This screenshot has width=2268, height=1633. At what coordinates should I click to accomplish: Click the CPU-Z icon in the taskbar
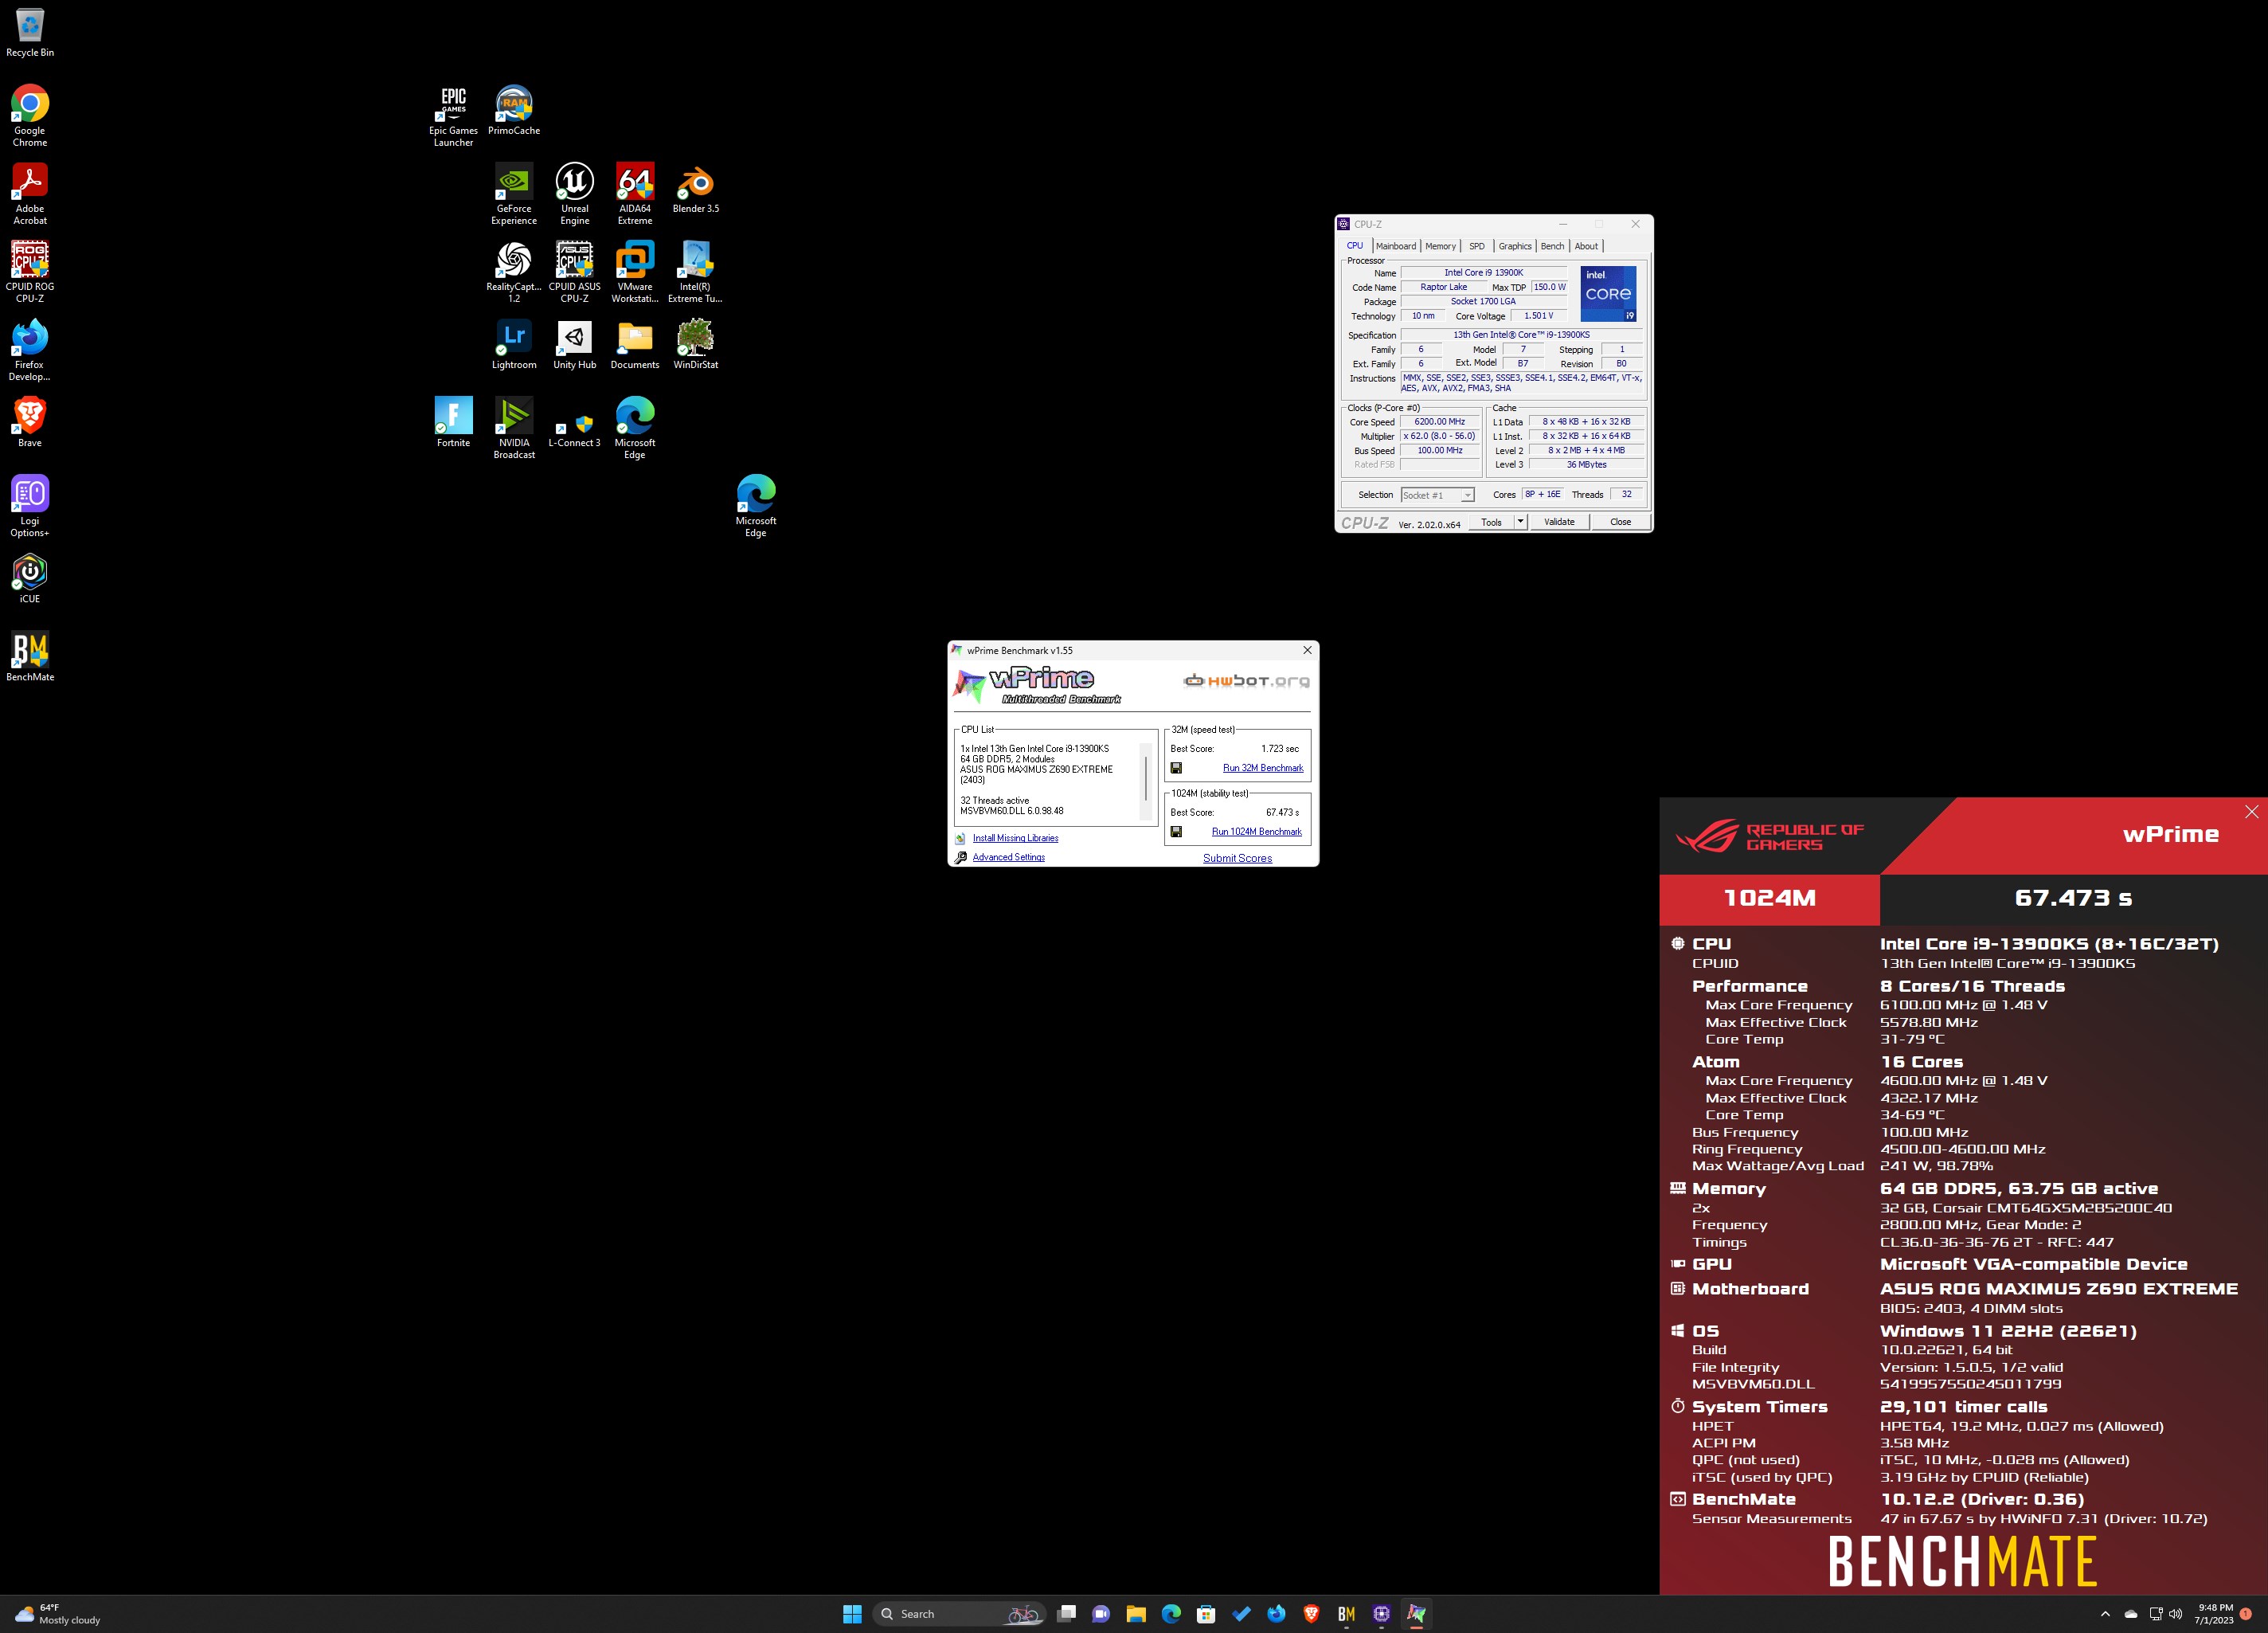(1381, 1613)
